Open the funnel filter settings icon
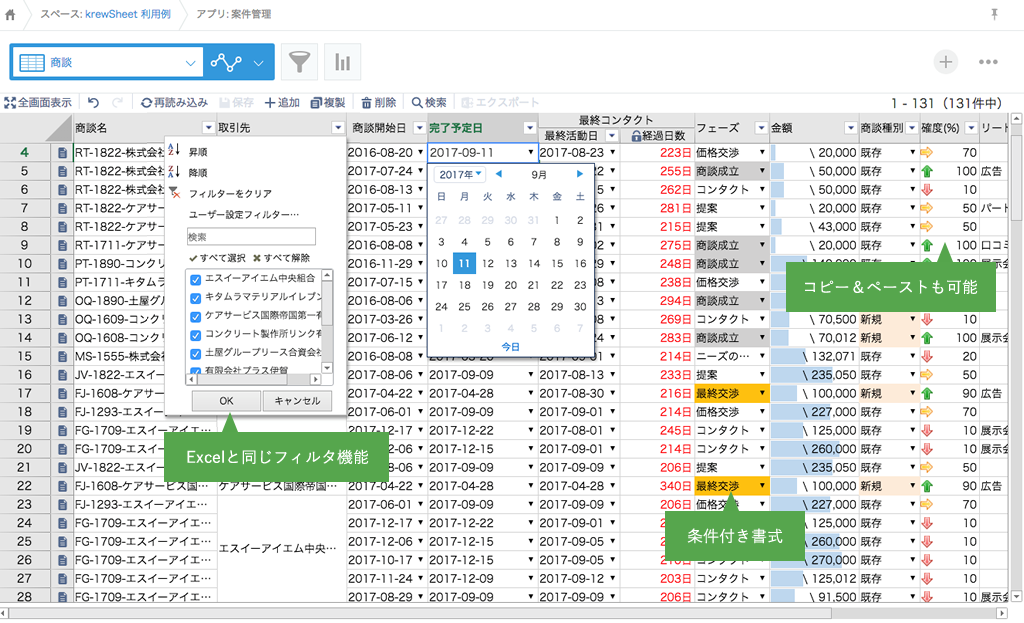Screen dimensions: 1024x623 point(299,62)
